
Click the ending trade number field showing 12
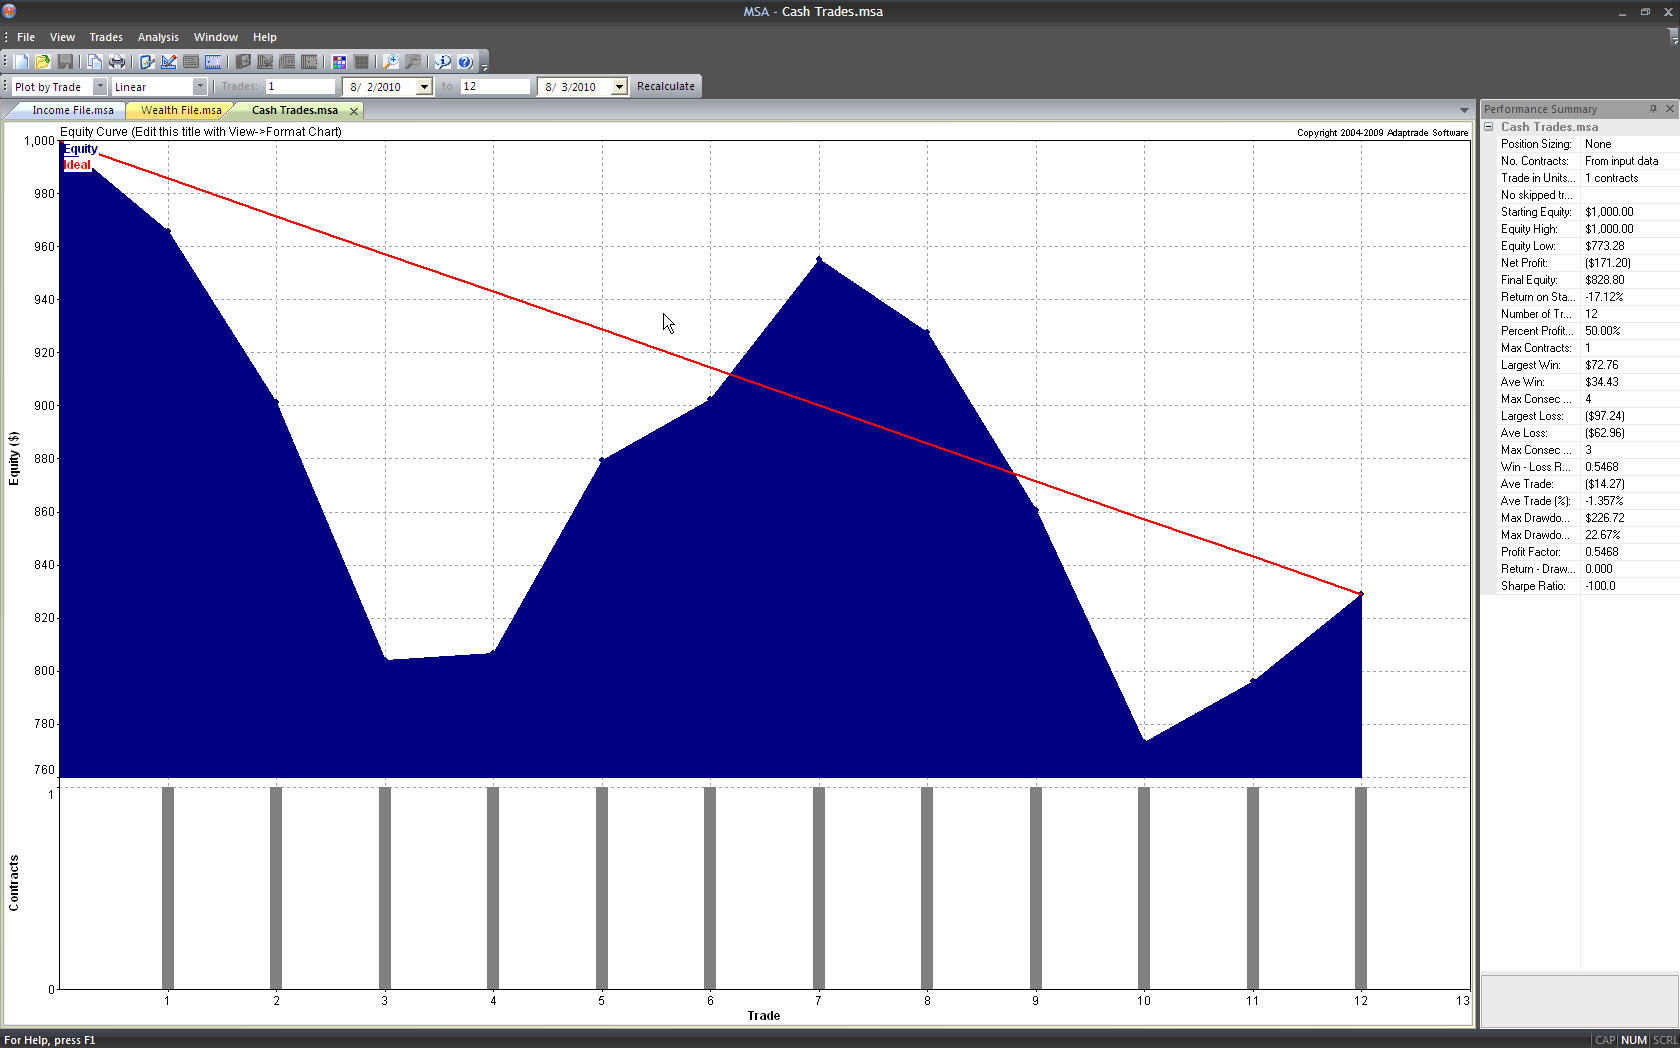pyautogui.click(x=495, y=87)
